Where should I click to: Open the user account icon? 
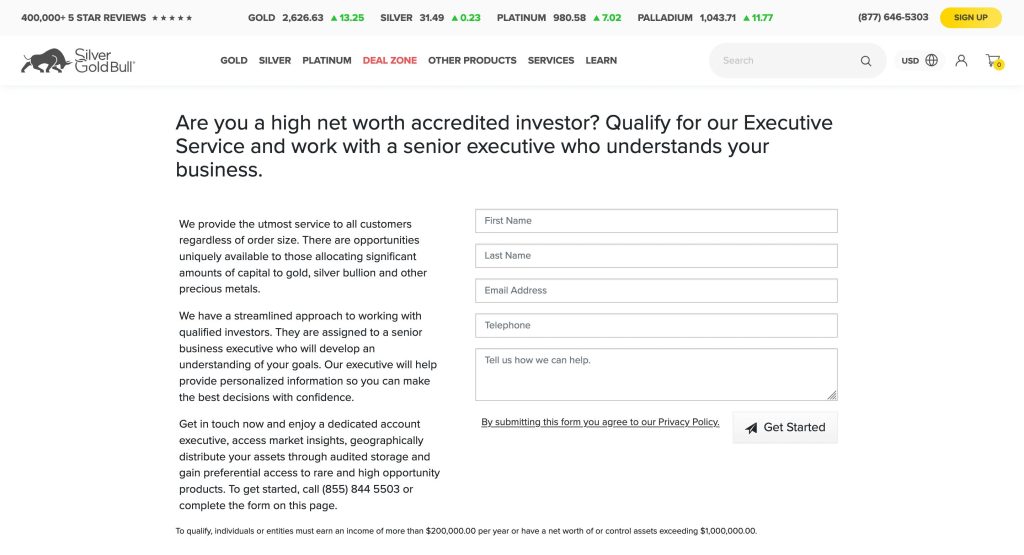961,61
